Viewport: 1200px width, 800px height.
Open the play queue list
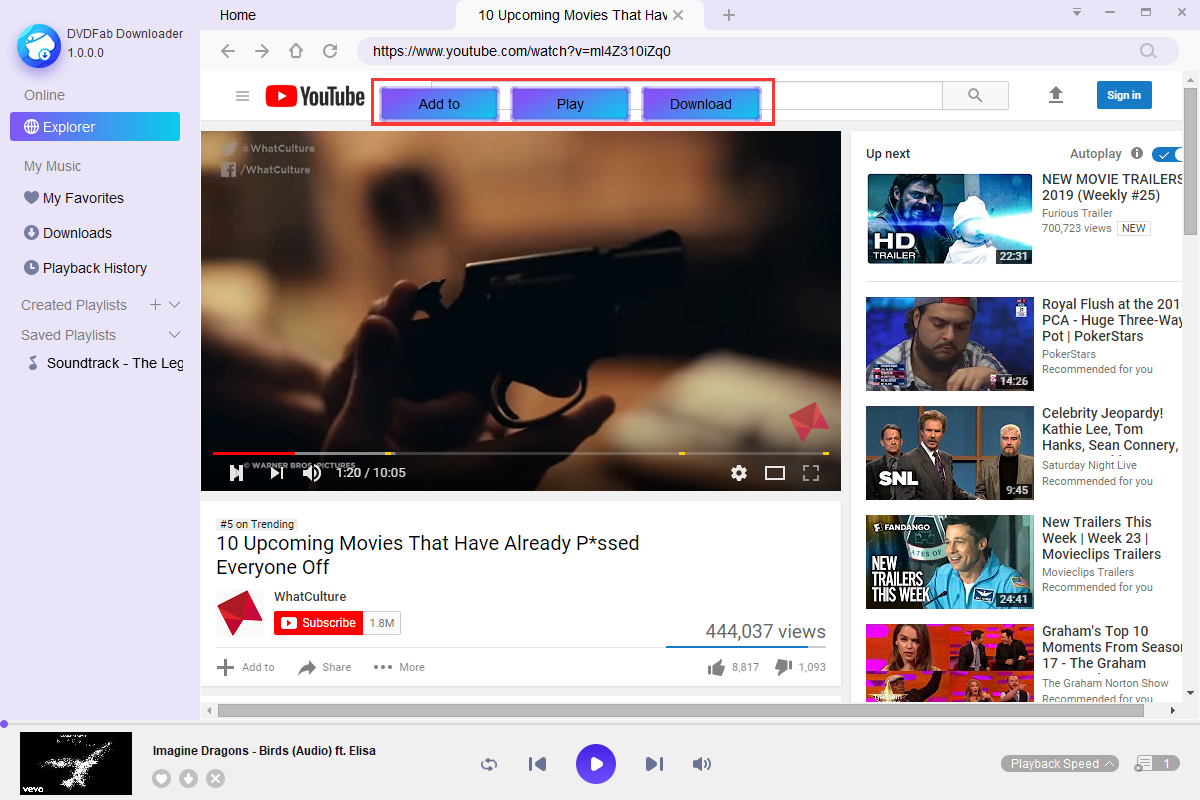click(x=1157, y=764)
